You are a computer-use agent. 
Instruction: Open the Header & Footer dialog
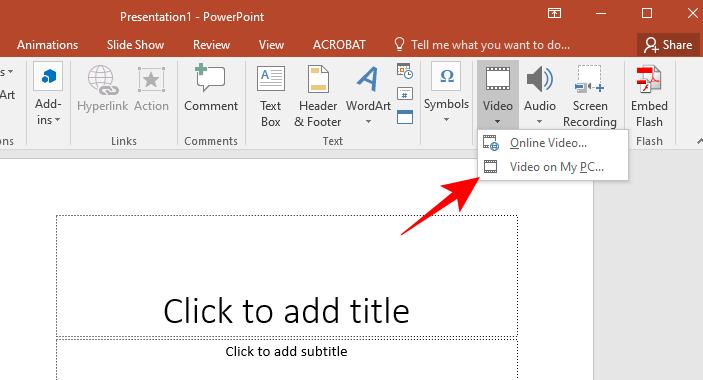pos(318,97)
